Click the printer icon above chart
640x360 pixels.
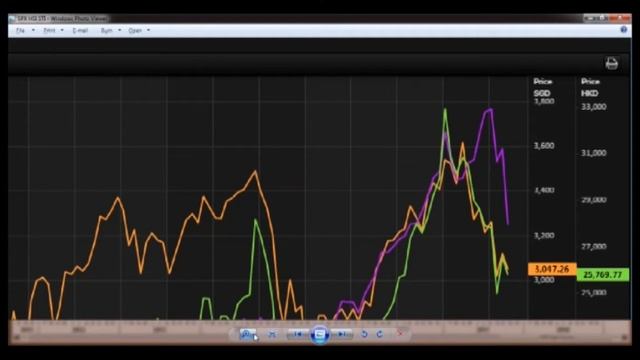[x=611, y=63]
